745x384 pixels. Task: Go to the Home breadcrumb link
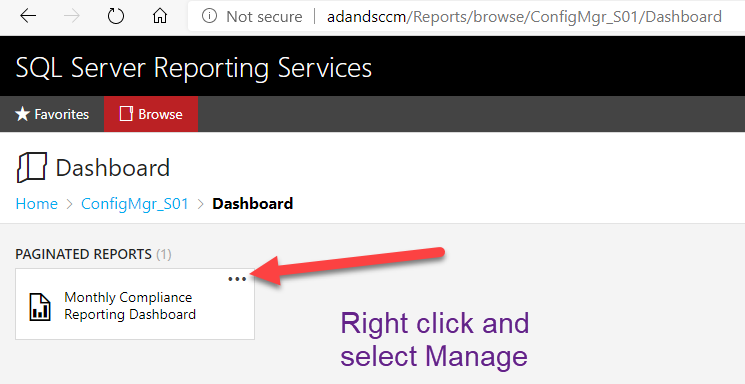(37, 203)
